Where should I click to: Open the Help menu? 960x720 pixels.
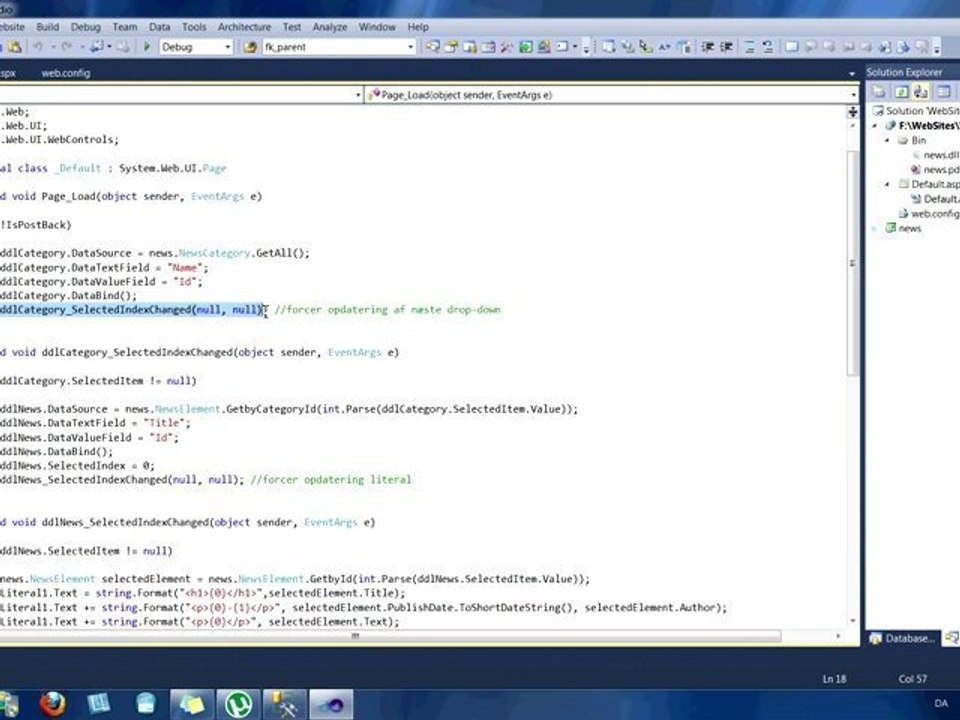tap(418, 27)
